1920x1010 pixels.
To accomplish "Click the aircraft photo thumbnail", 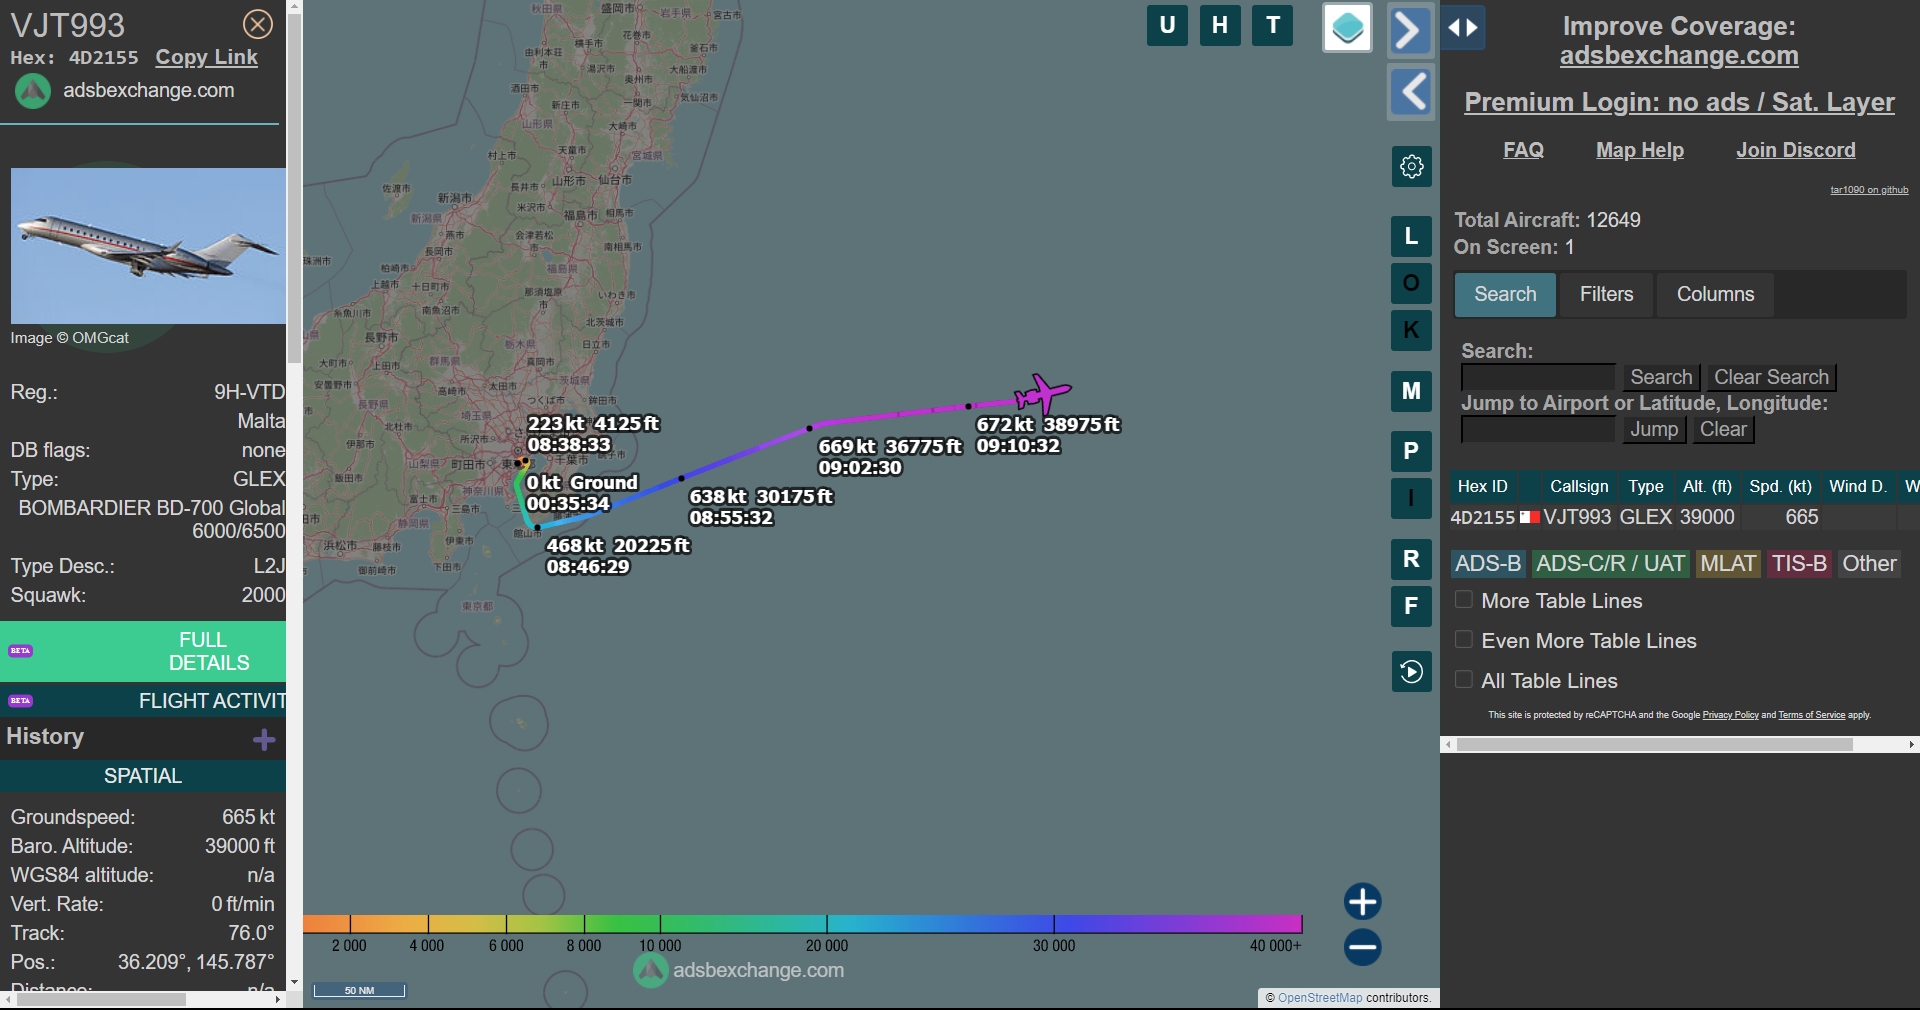I will (148, 246).
